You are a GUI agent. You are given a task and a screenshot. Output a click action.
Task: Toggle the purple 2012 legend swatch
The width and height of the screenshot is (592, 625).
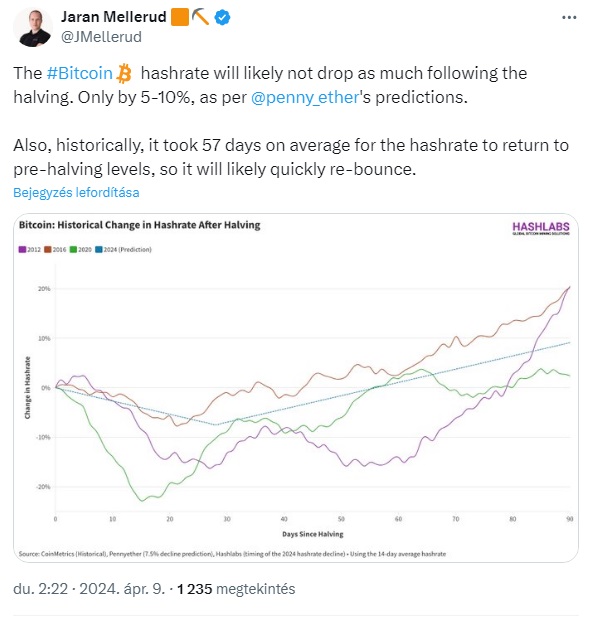(22, 250)
